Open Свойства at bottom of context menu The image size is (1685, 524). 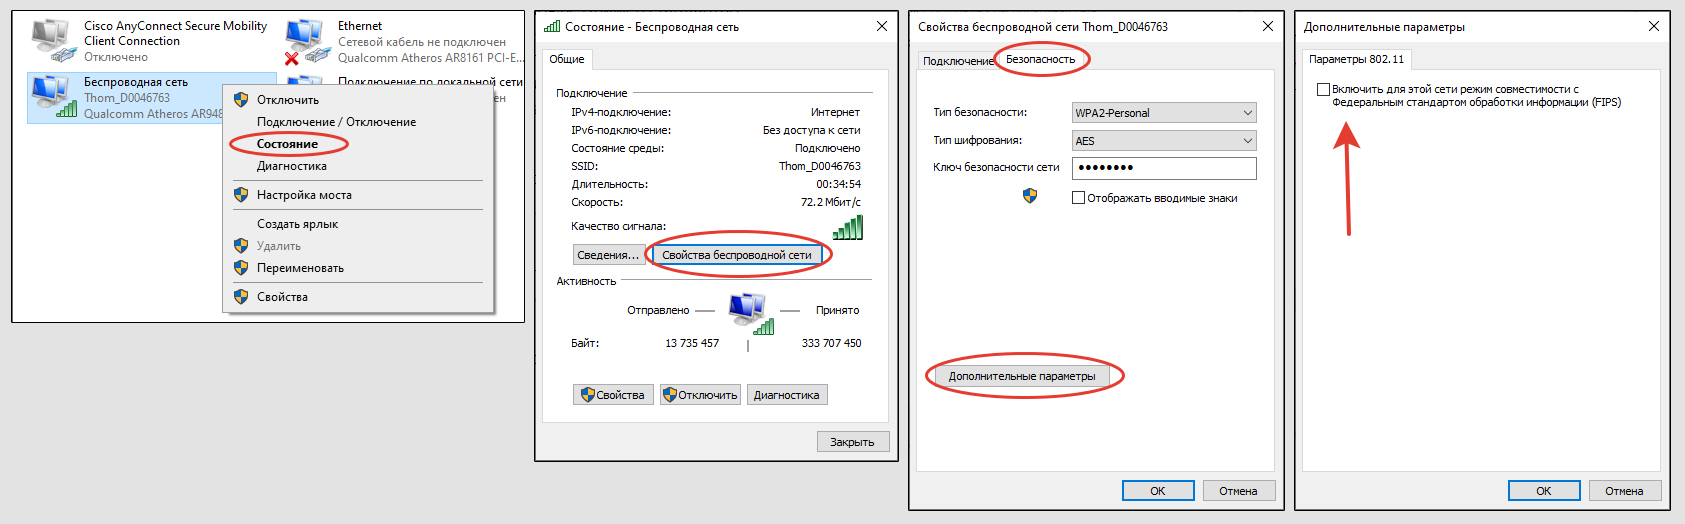[x=282, y=297]
